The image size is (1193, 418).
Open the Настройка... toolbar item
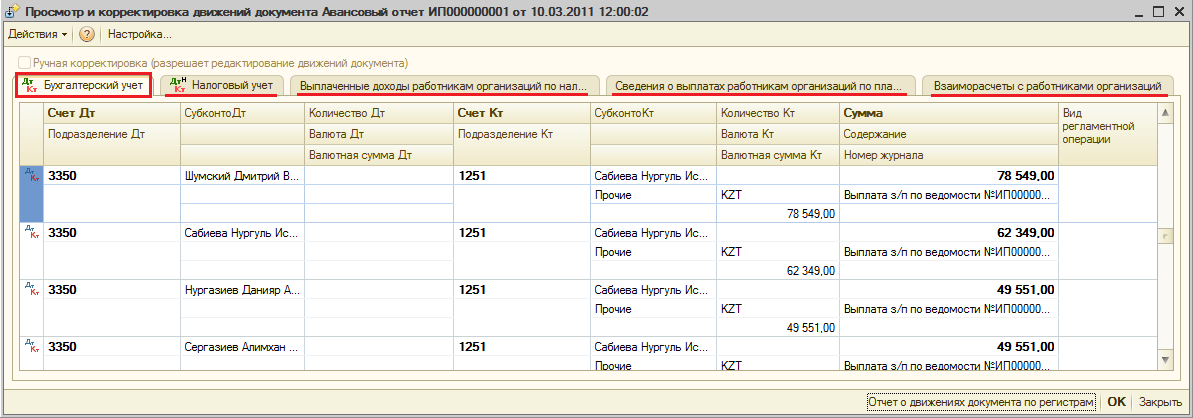(x=139, y=35)
